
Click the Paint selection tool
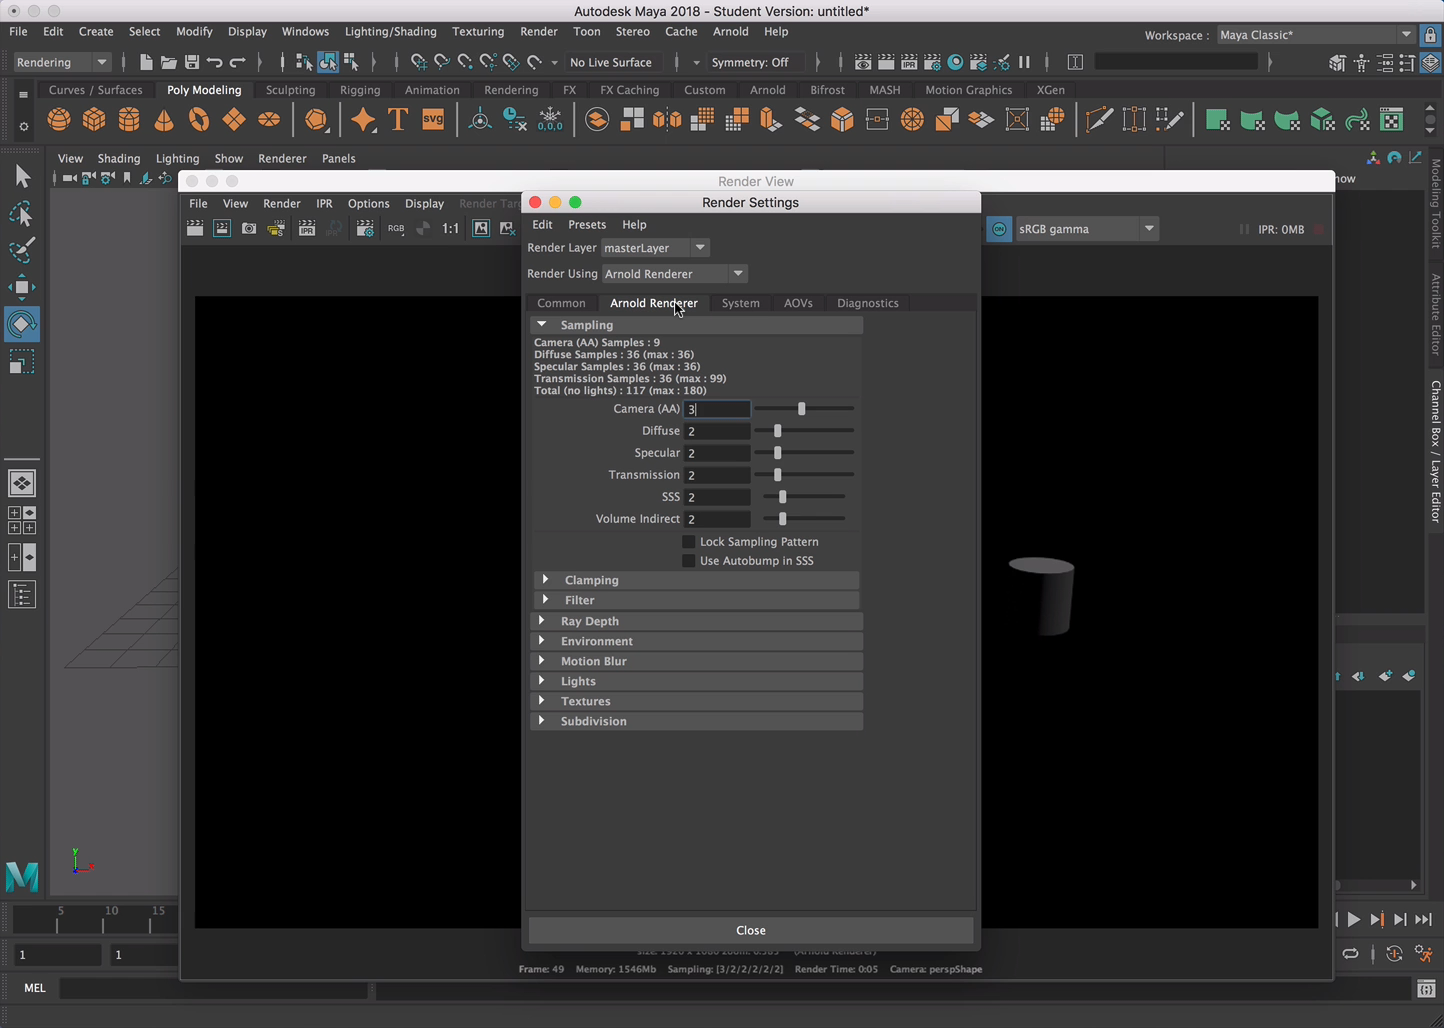tap(21, 250)
